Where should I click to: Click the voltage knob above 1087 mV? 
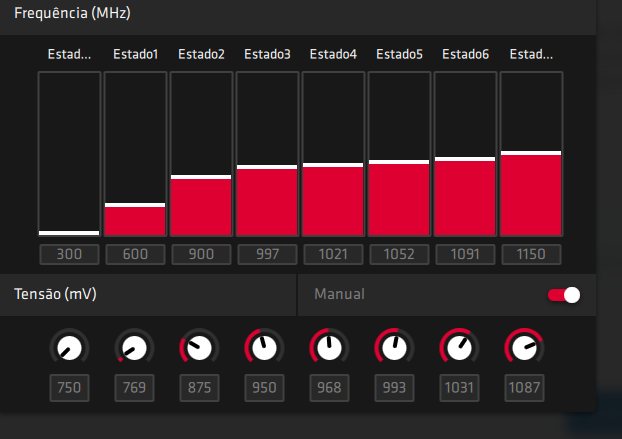point(524,348)
